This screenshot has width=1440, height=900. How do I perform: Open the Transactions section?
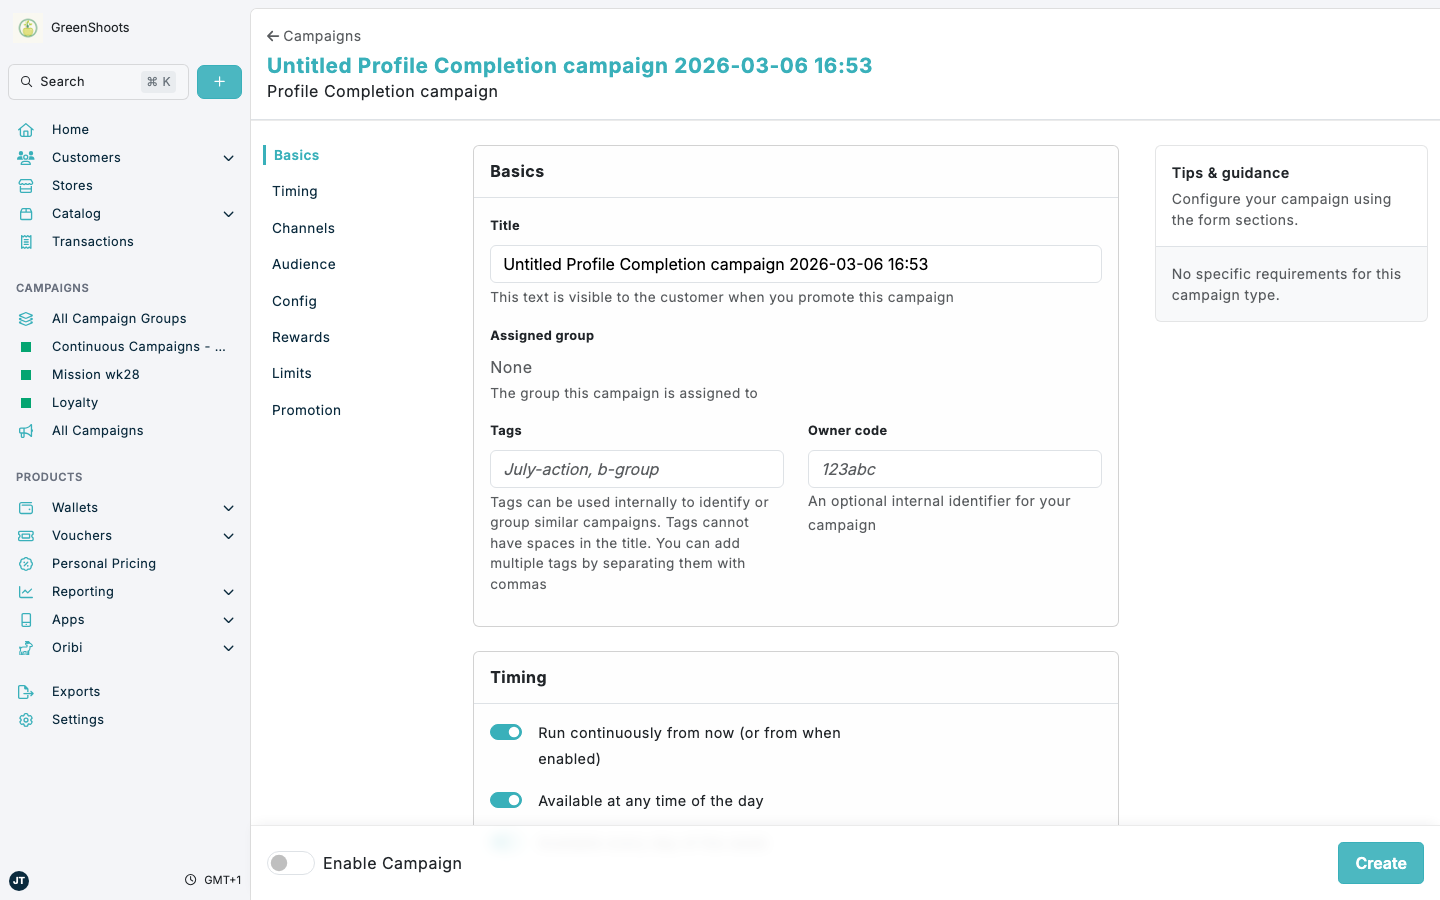pyautogui.click(x=92, y=241)
